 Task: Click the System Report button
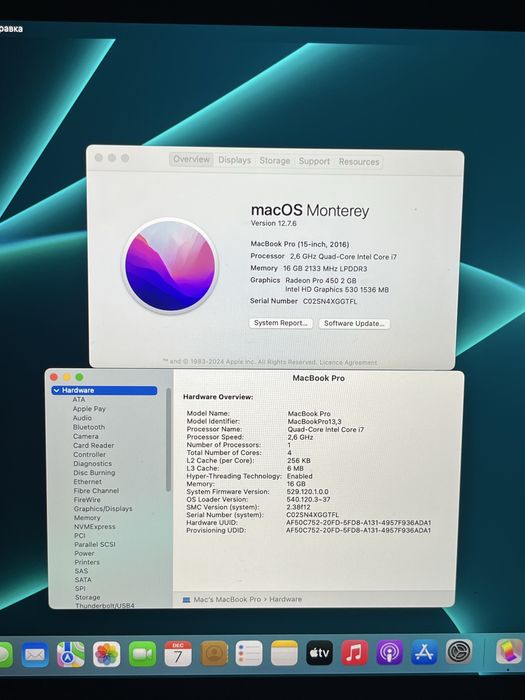tap(281, 323)
